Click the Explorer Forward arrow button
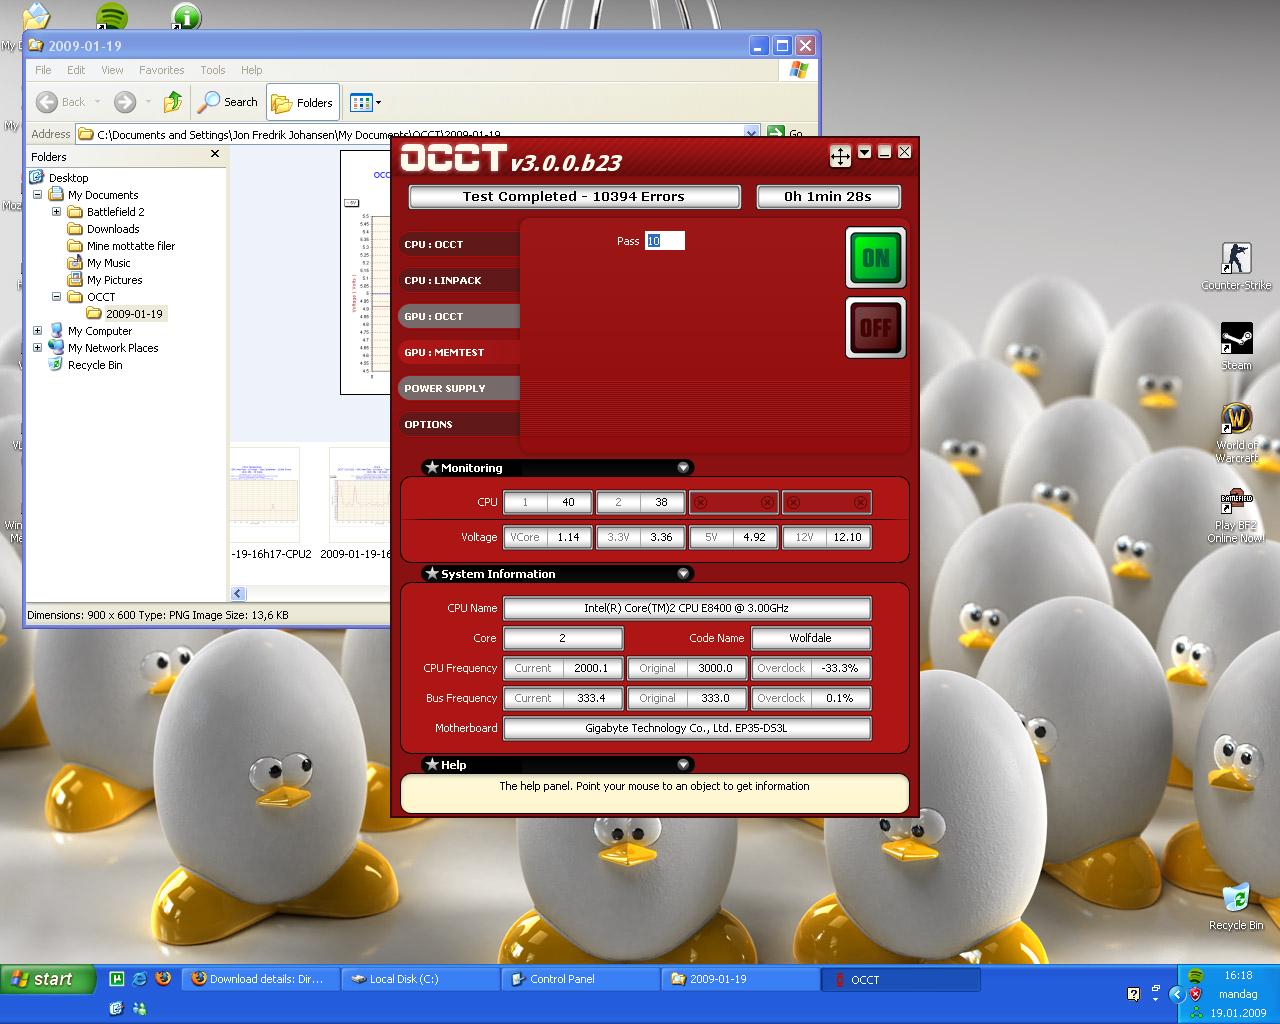1280x1024 pixels. pos(125,102)
